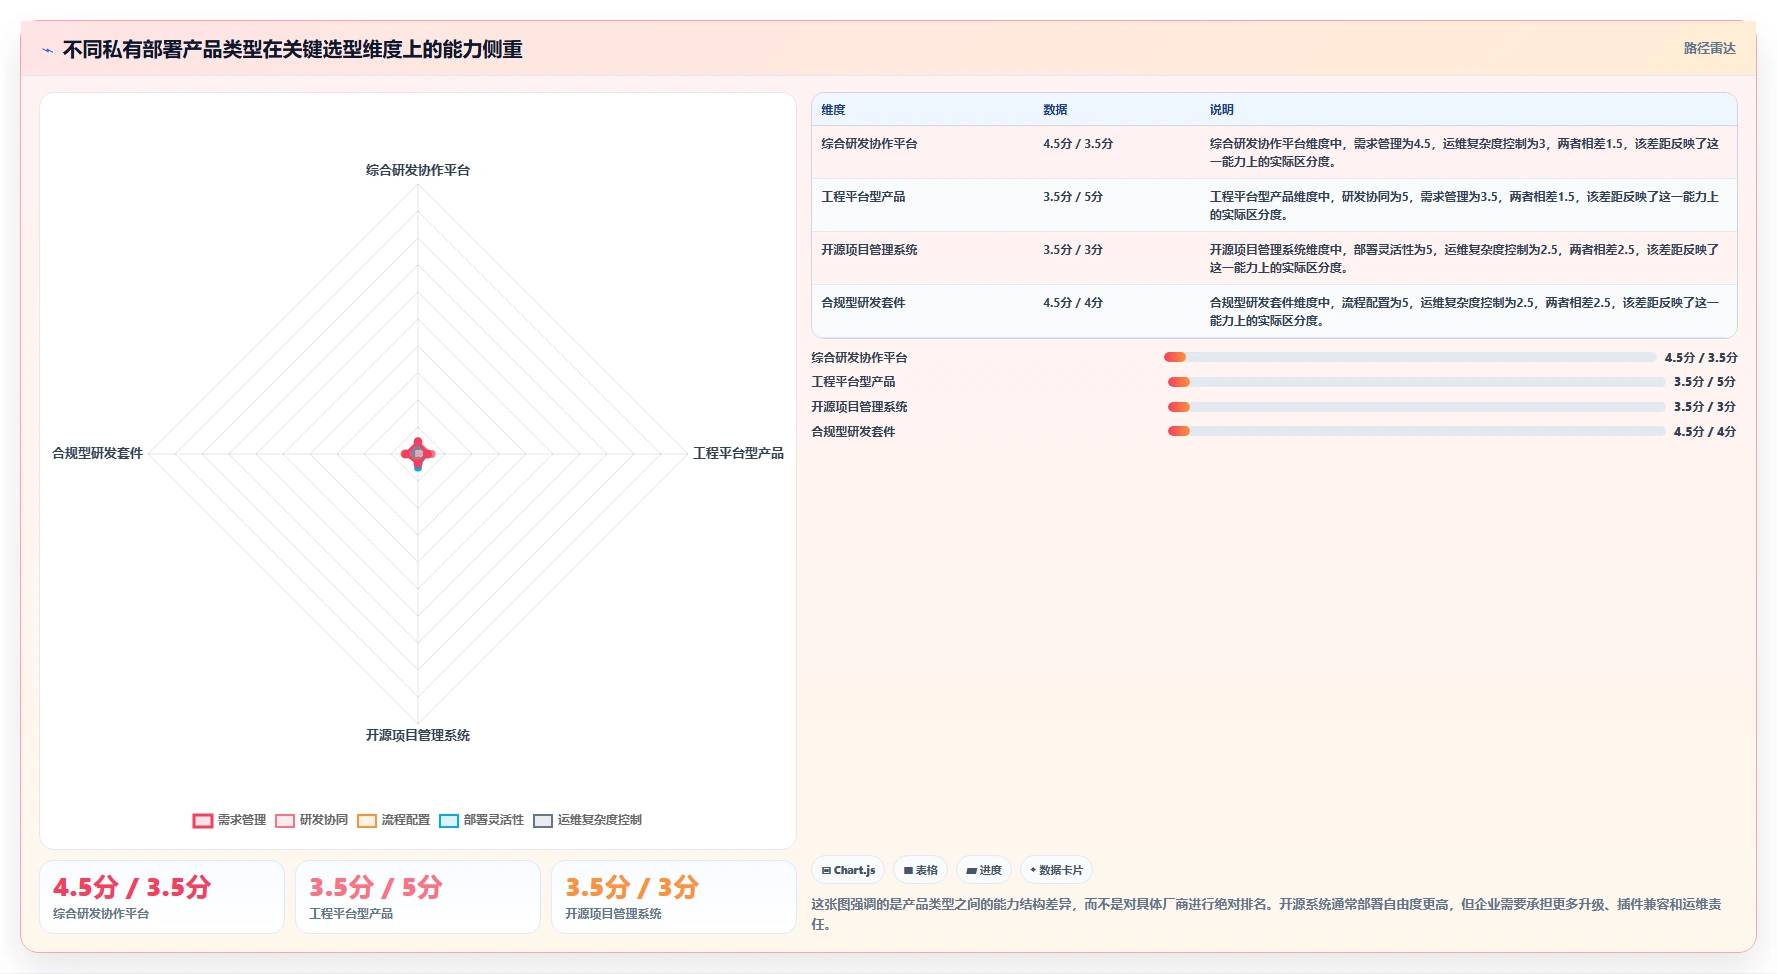Select the 合规型研发套件 table row name
The image size is (1777, 974).
tap(863, 303)
